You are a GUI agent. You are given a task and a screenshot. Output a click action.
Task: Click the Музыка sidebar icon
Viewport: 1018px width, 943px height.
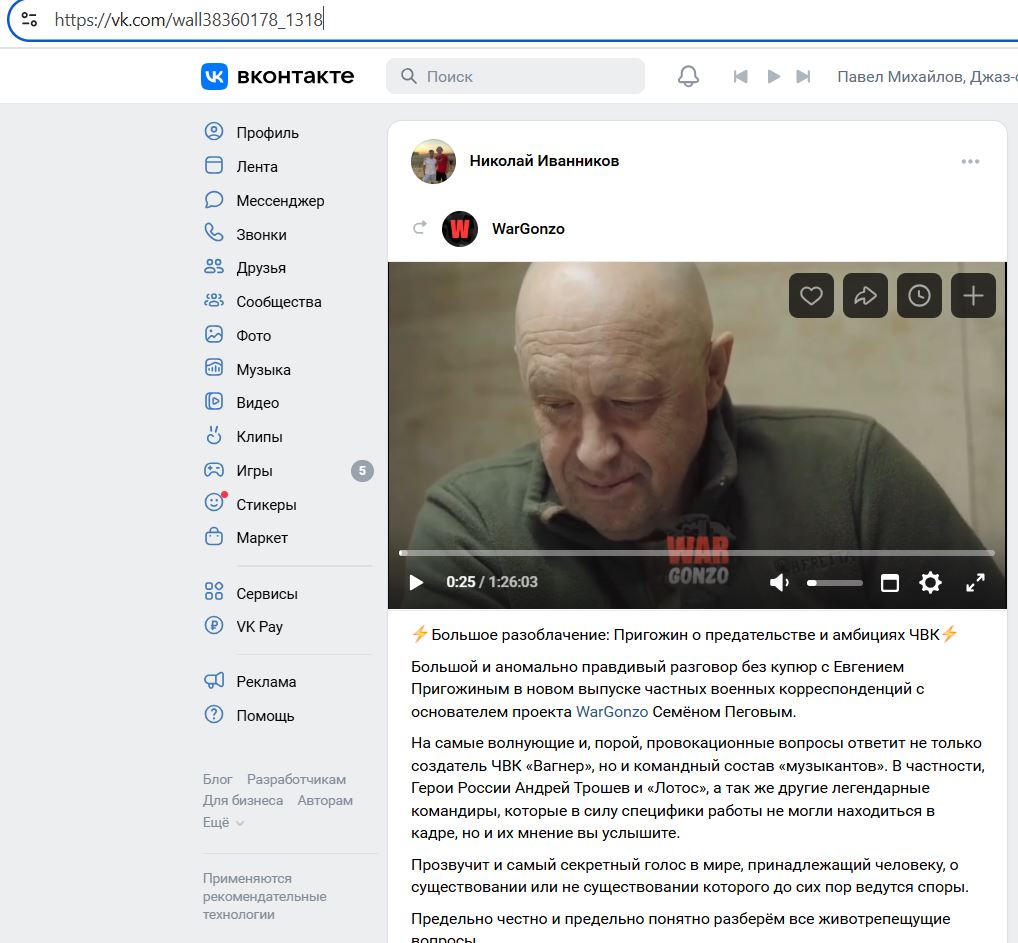(x=214, y=368)
